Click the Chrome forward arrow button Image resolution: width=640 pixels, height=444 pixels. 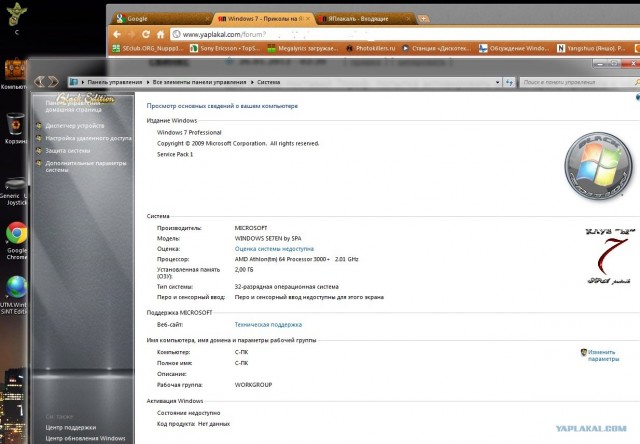click(131, 34)
